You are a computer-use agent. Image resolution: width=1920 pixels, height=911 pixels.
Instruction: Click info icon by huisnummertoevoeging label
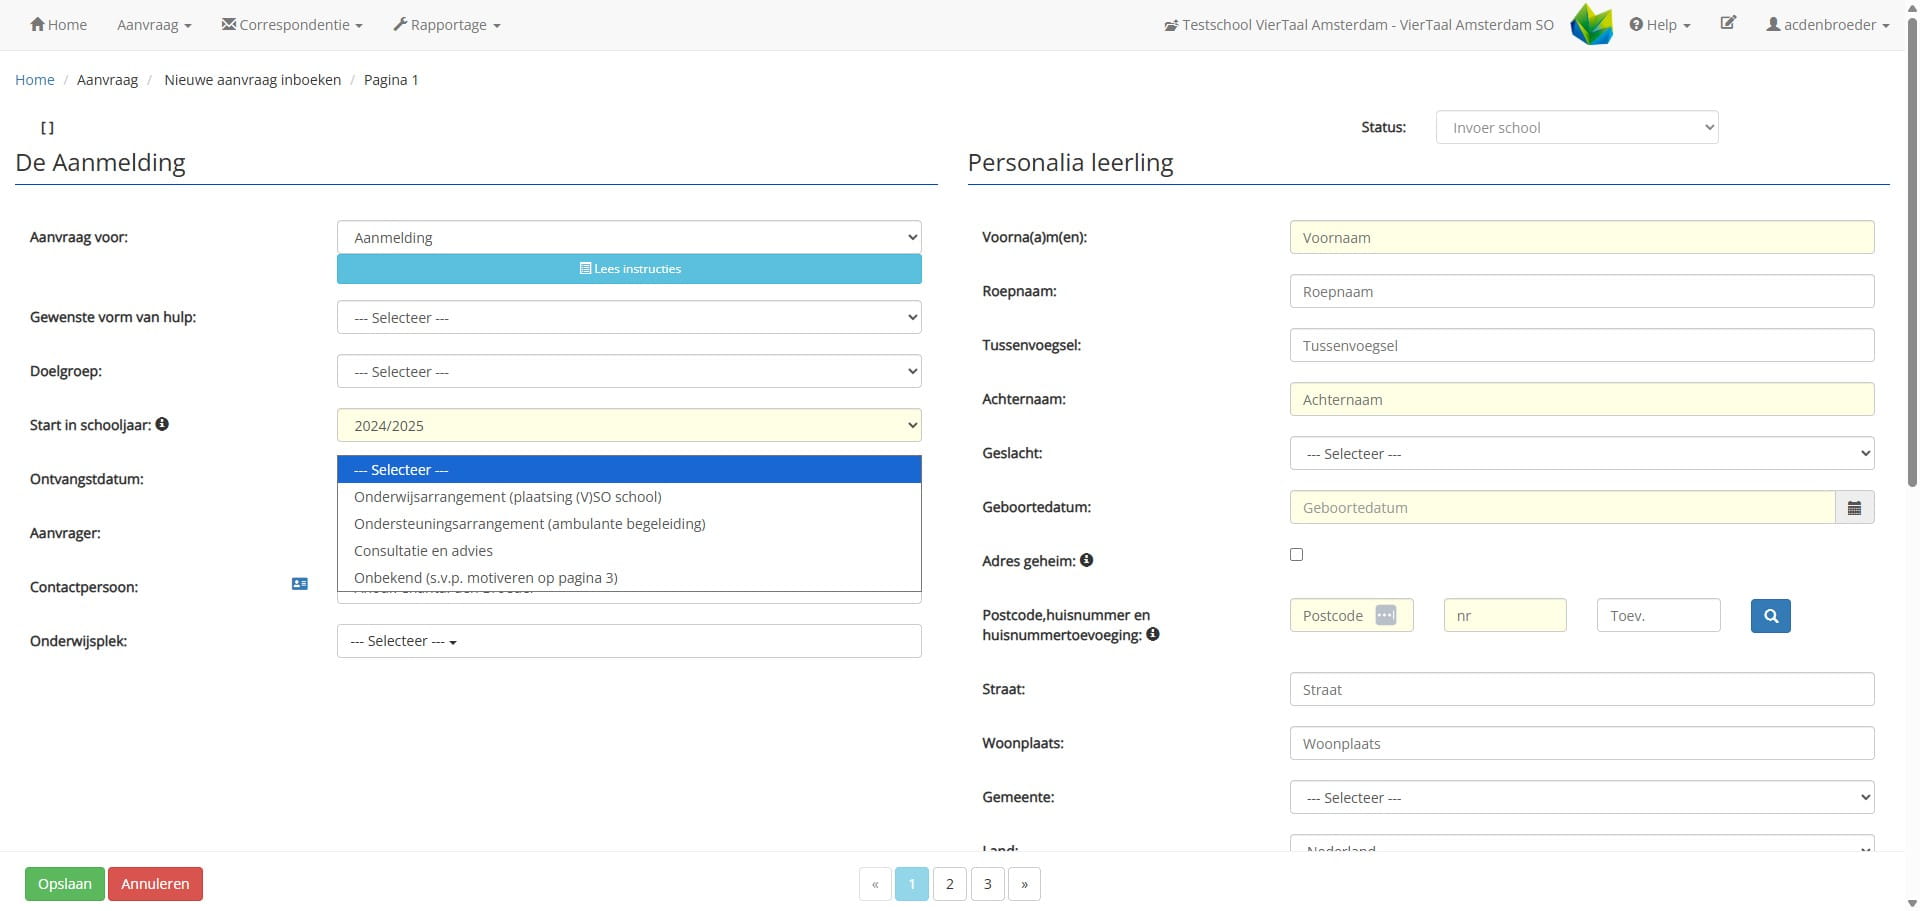(1153, 634)
